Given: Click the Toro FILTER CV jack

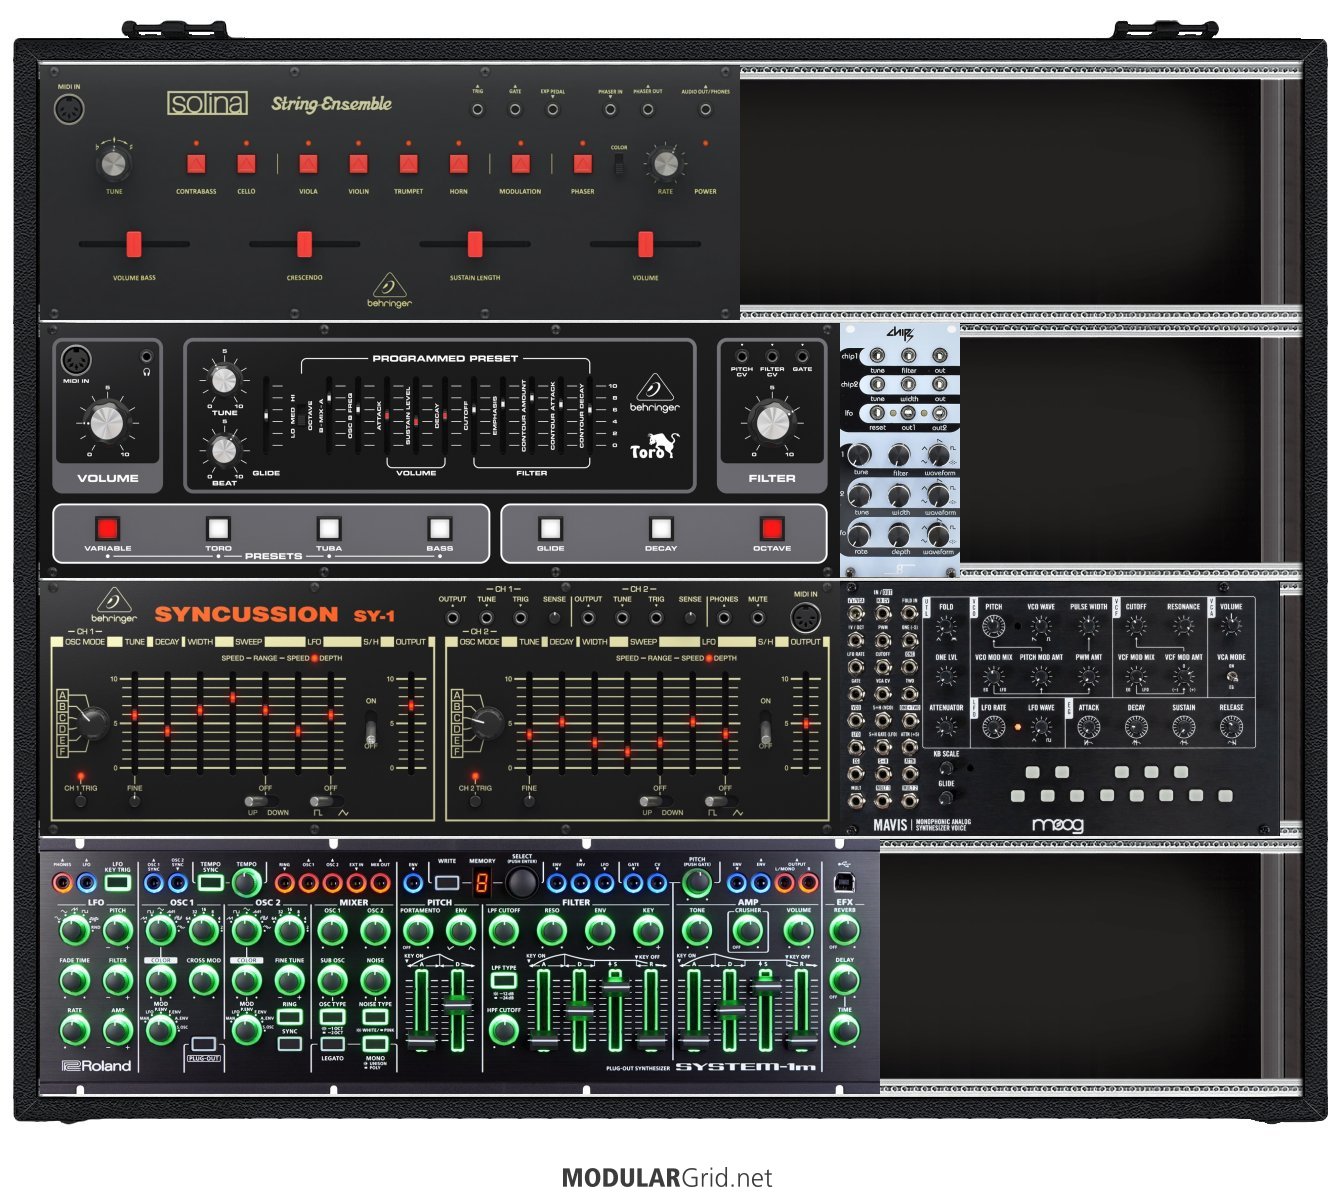Looking at the screenshot, I should [772, 355].
